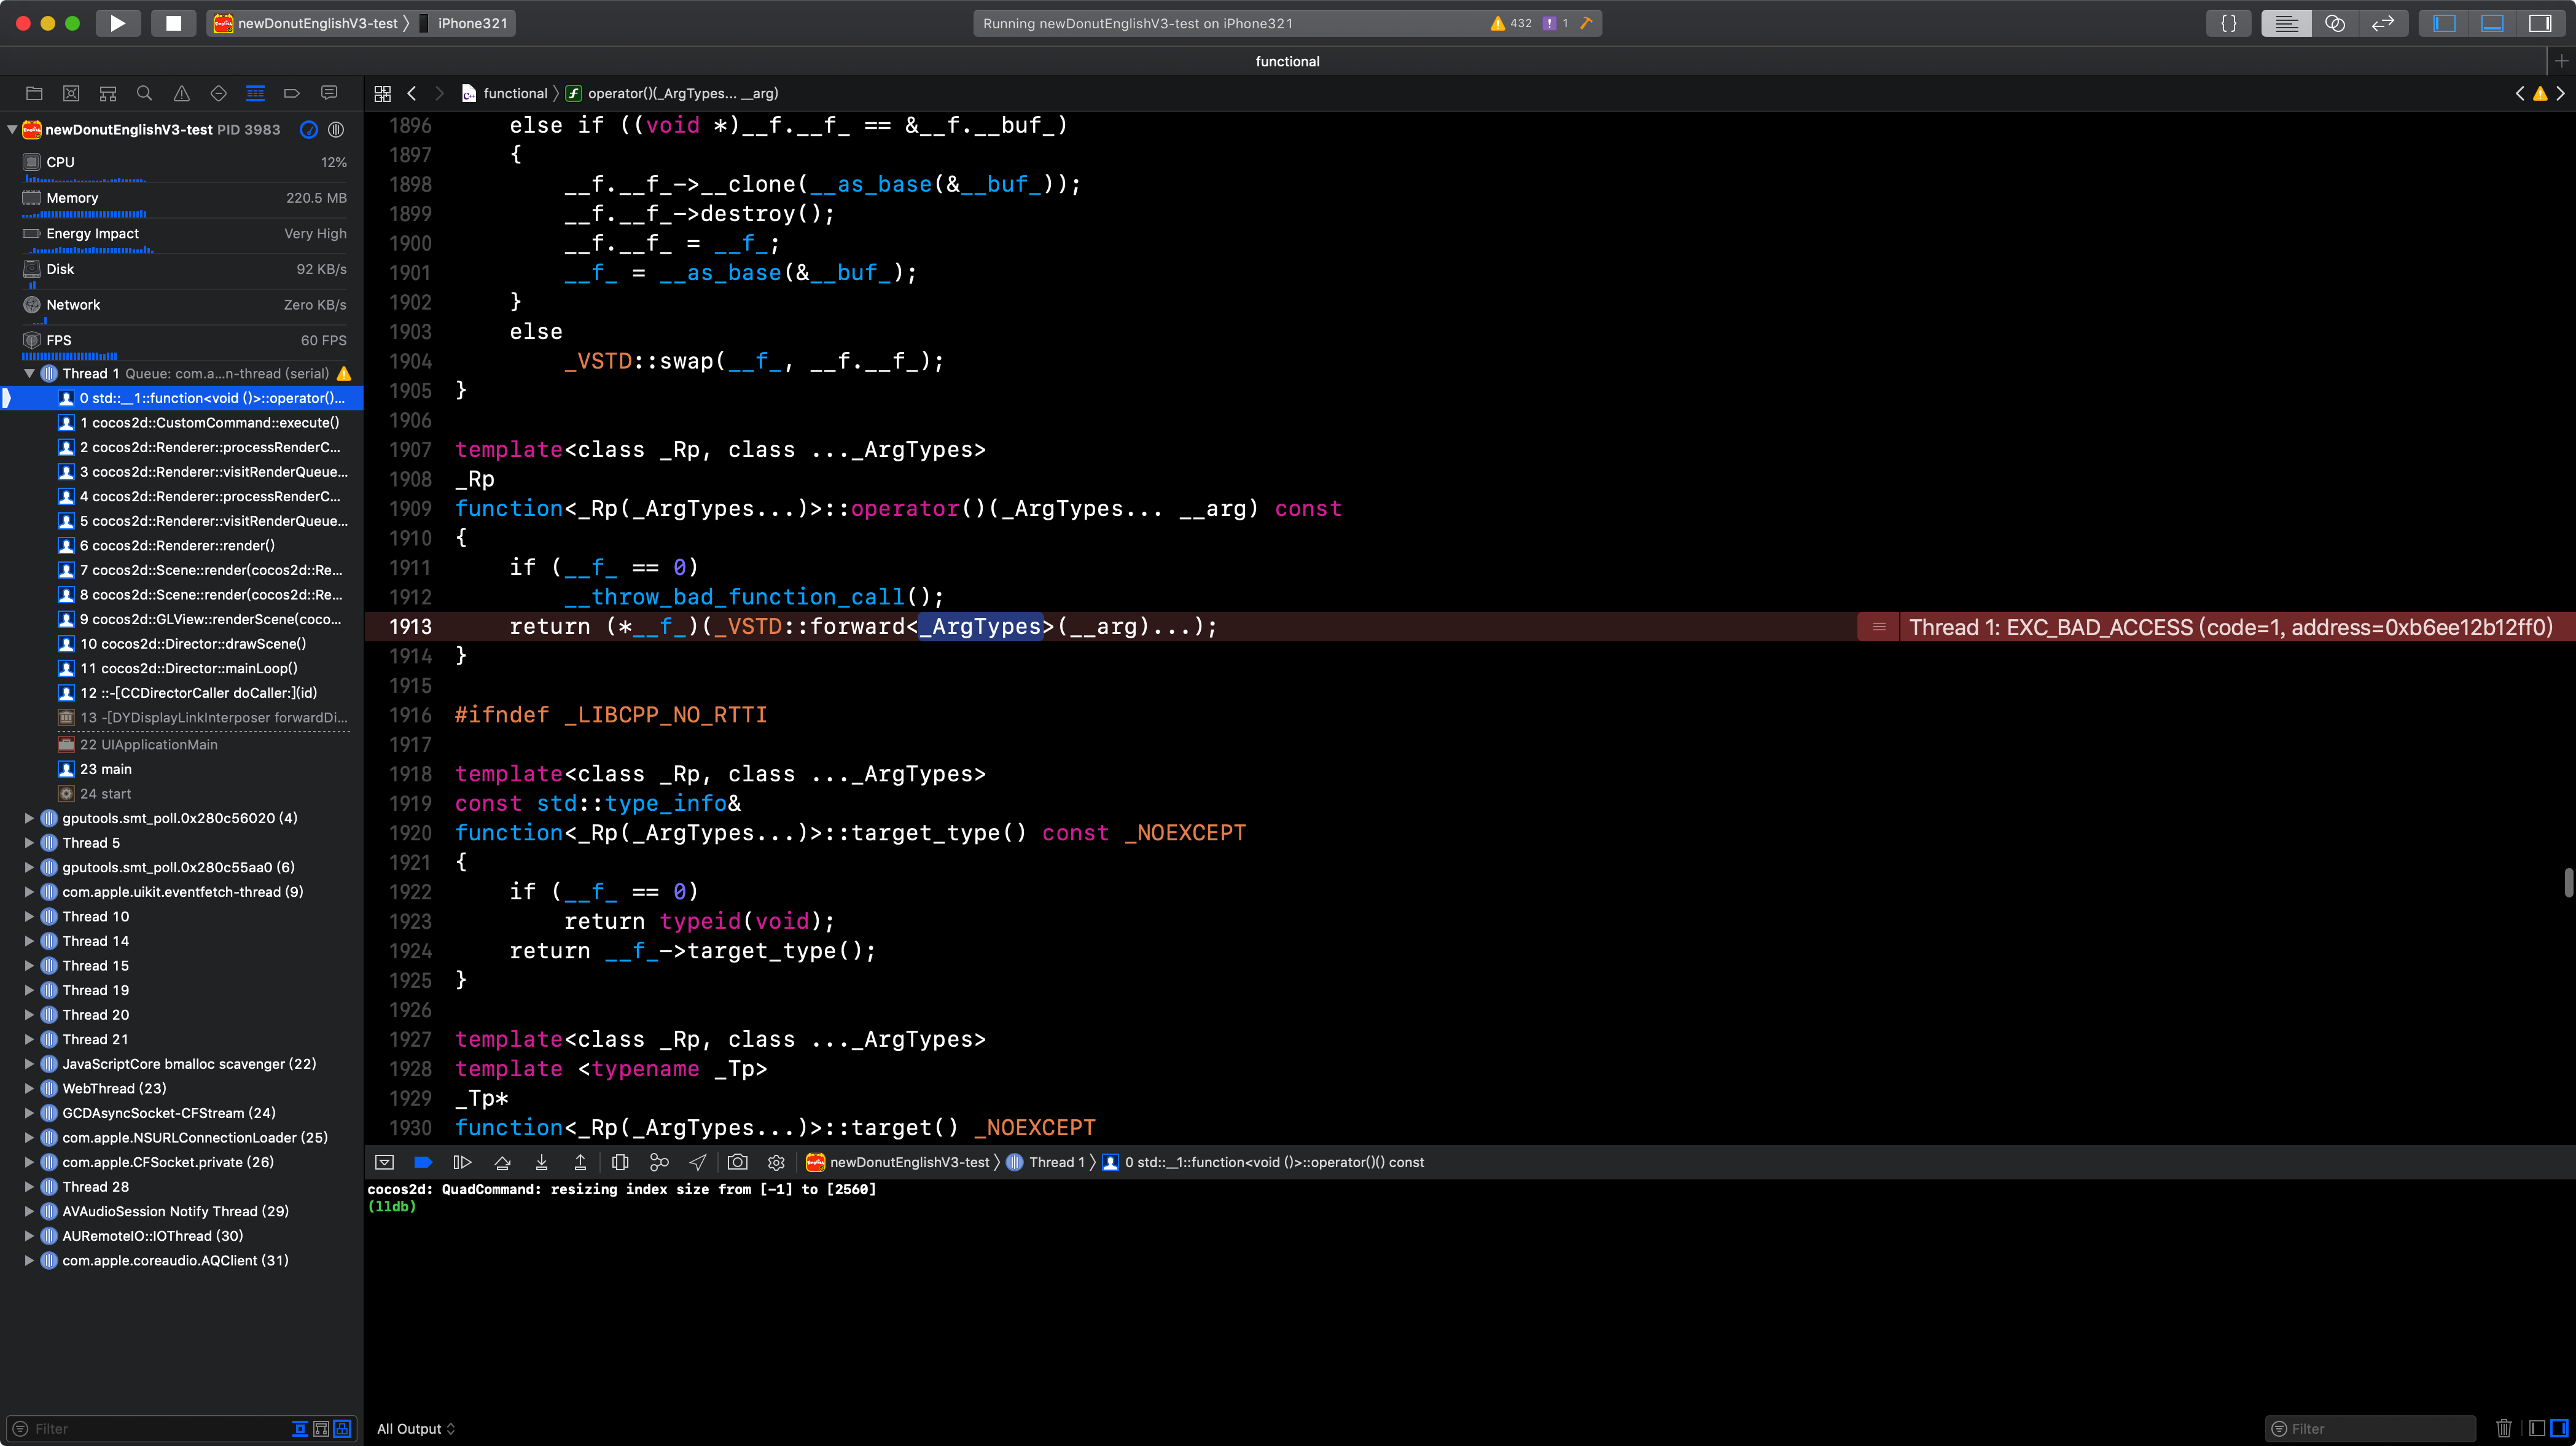Toggle breakpoints activation in debug bar

pos(423,1162)
